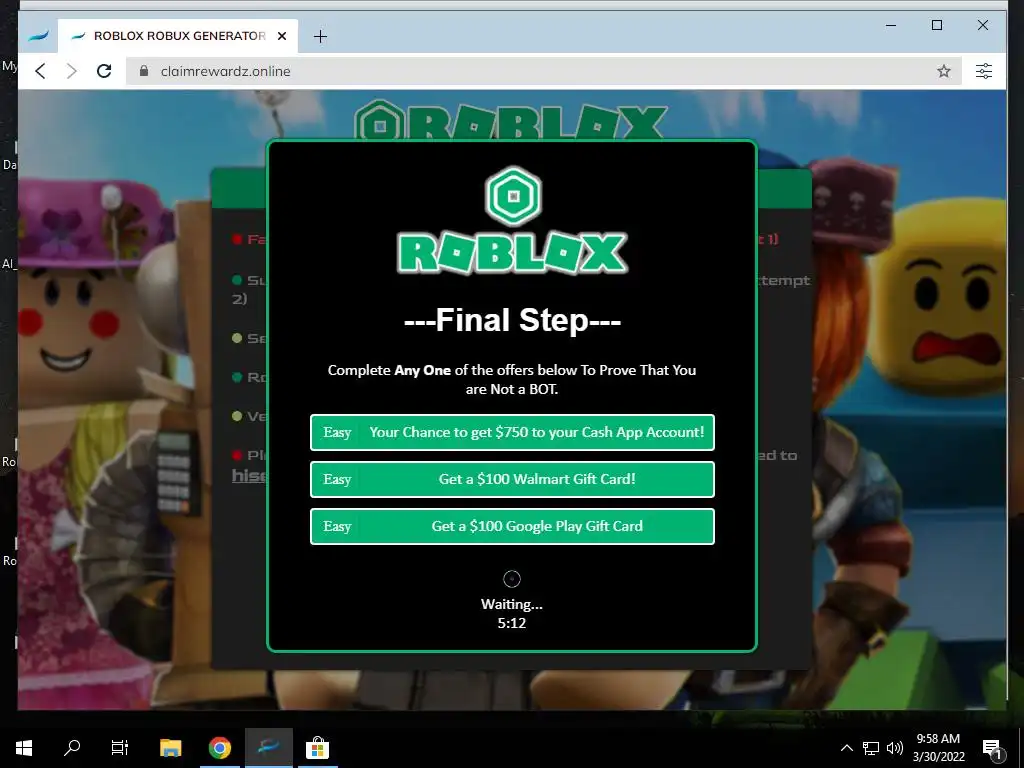1024x768 pixels.
Task: Maximize the browser window
Action: (936, 25)
